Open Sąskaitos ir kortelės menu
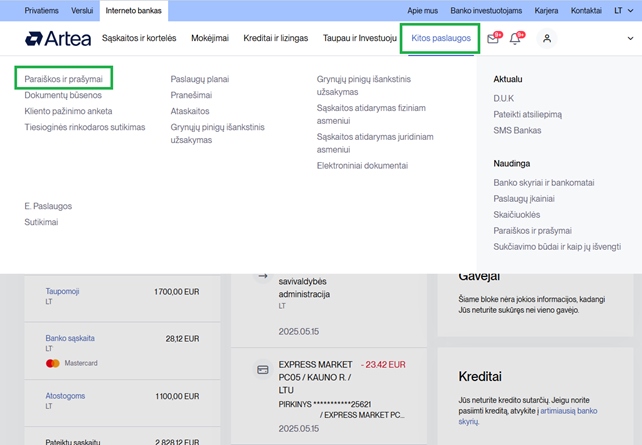 pos(139,38)
